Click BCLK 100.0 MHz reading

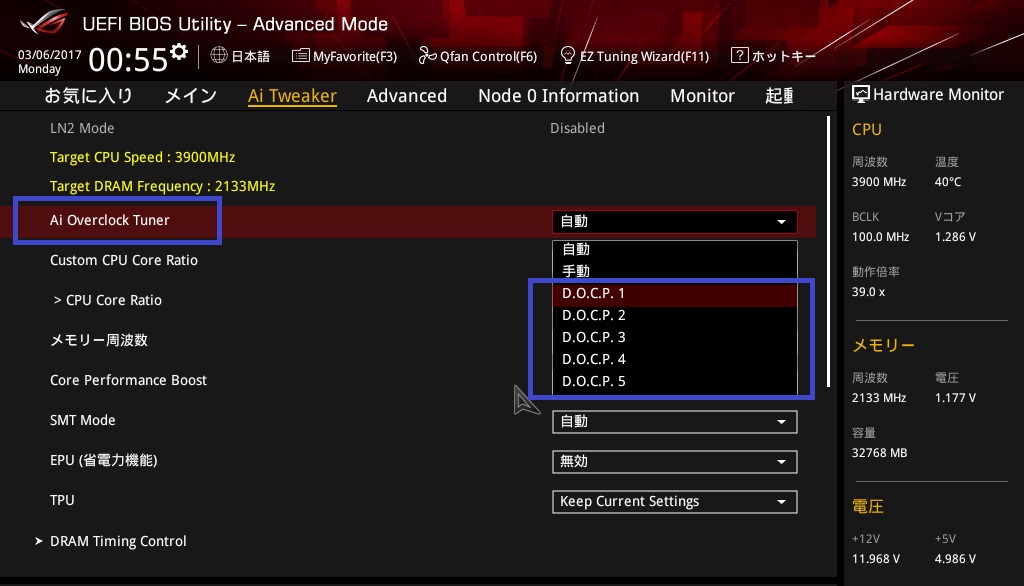click(x=880, y=236)
